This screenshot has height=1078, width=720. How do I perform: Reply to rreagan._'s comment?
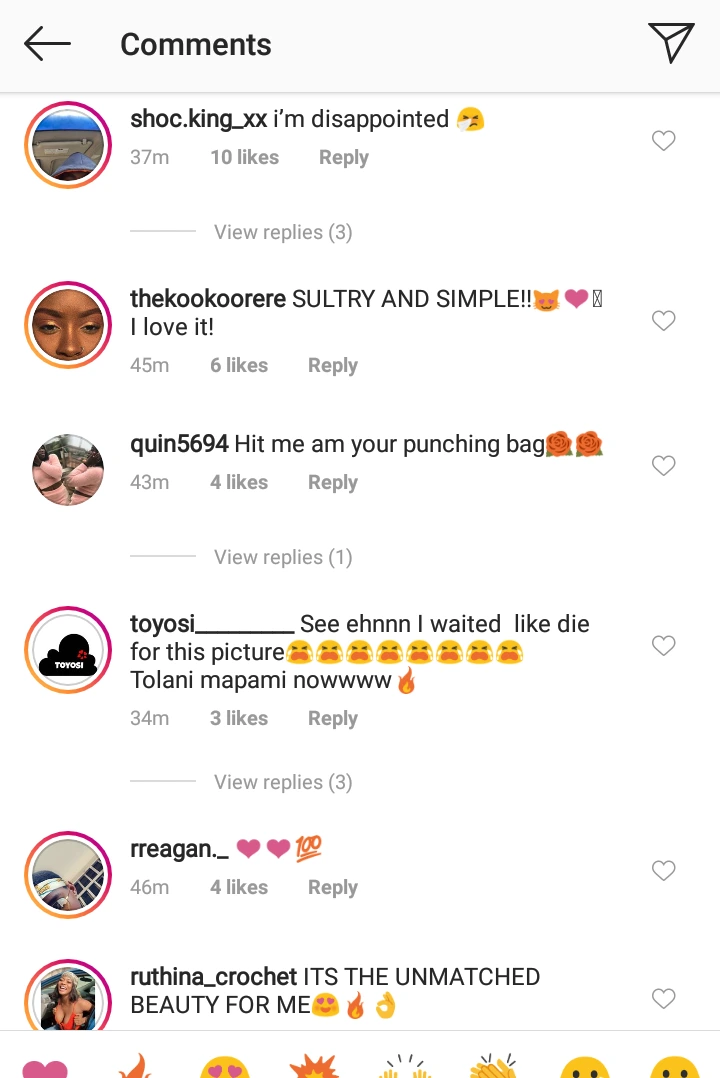(x=333, y=887)
